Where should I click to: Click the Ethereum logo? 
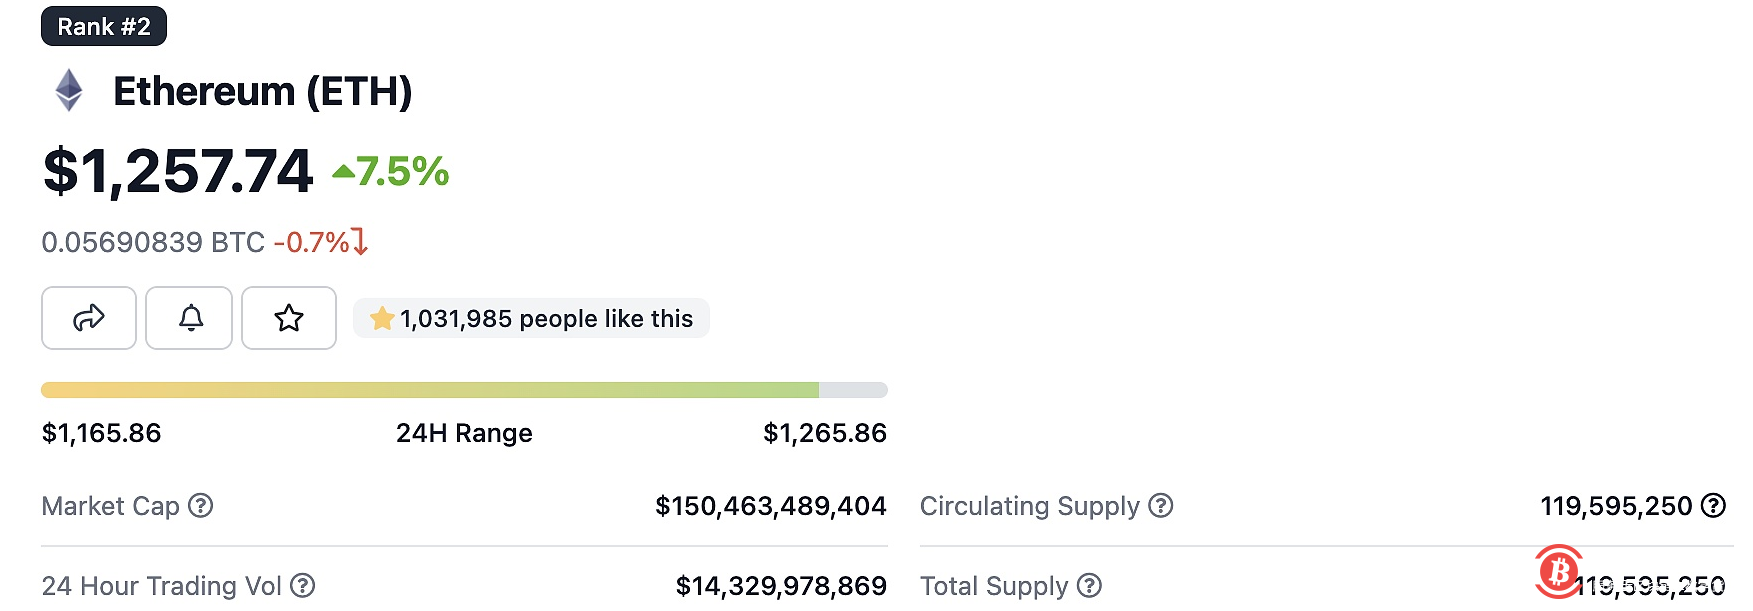pos(68,91)
